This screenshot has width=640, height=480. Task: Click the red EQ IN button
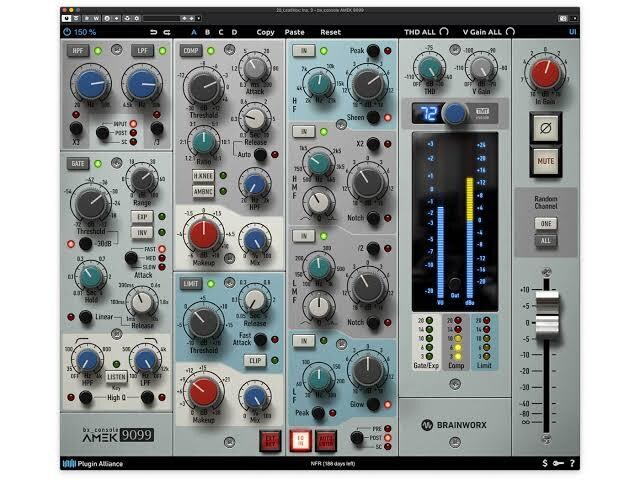pos(300,440)
